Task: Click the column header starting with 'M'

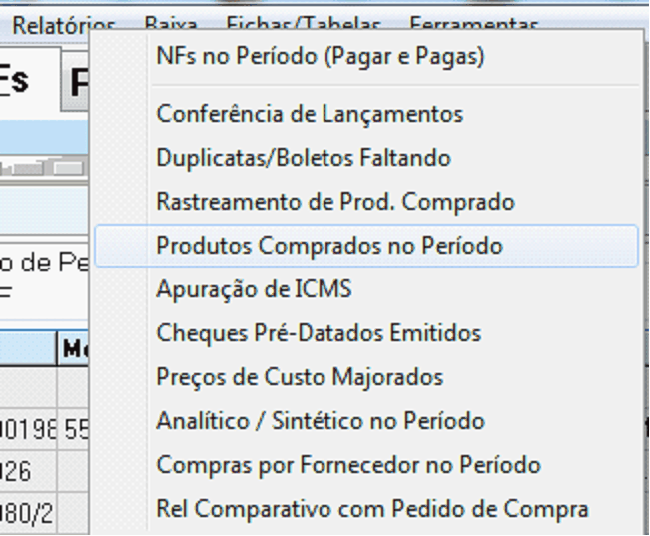Action: [74, 349]
